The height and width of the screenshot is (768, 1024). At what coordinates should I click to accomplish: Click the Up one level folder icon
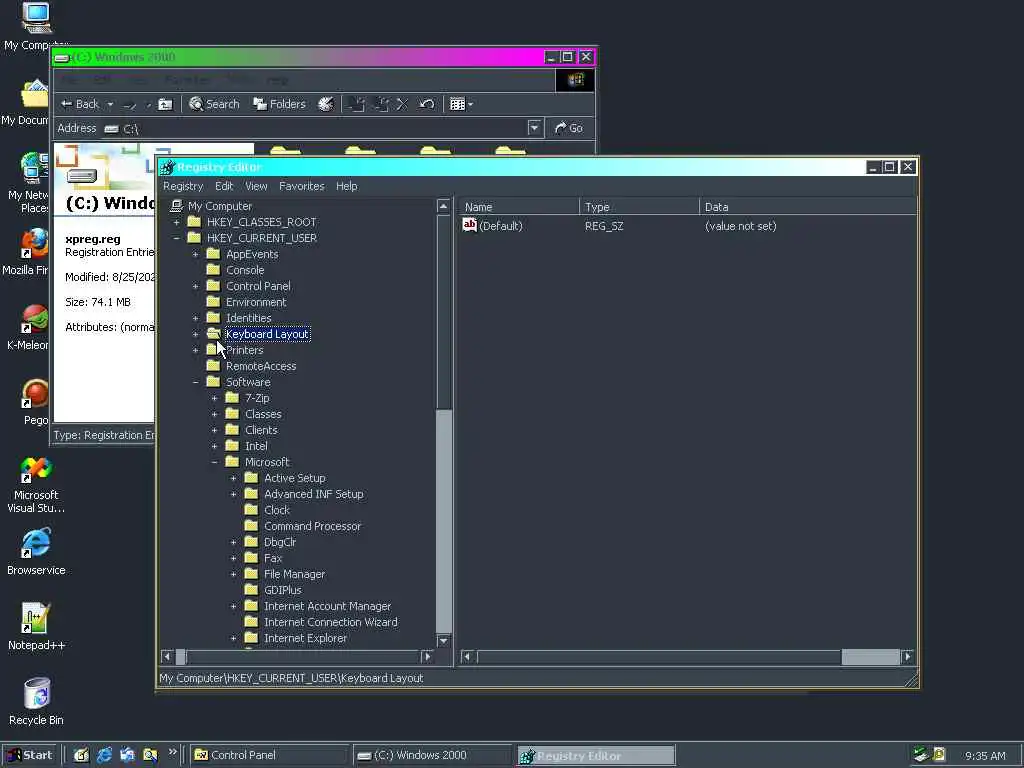pos(165,104)
